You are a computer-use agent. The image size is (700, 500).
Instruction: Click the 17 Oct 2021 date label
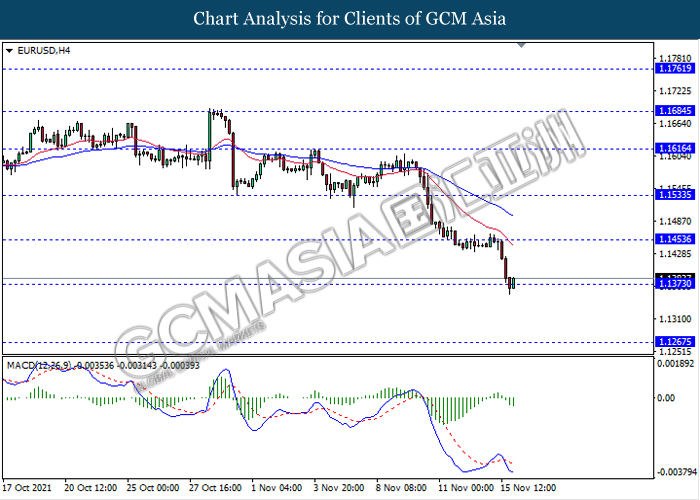pos(27,488)
